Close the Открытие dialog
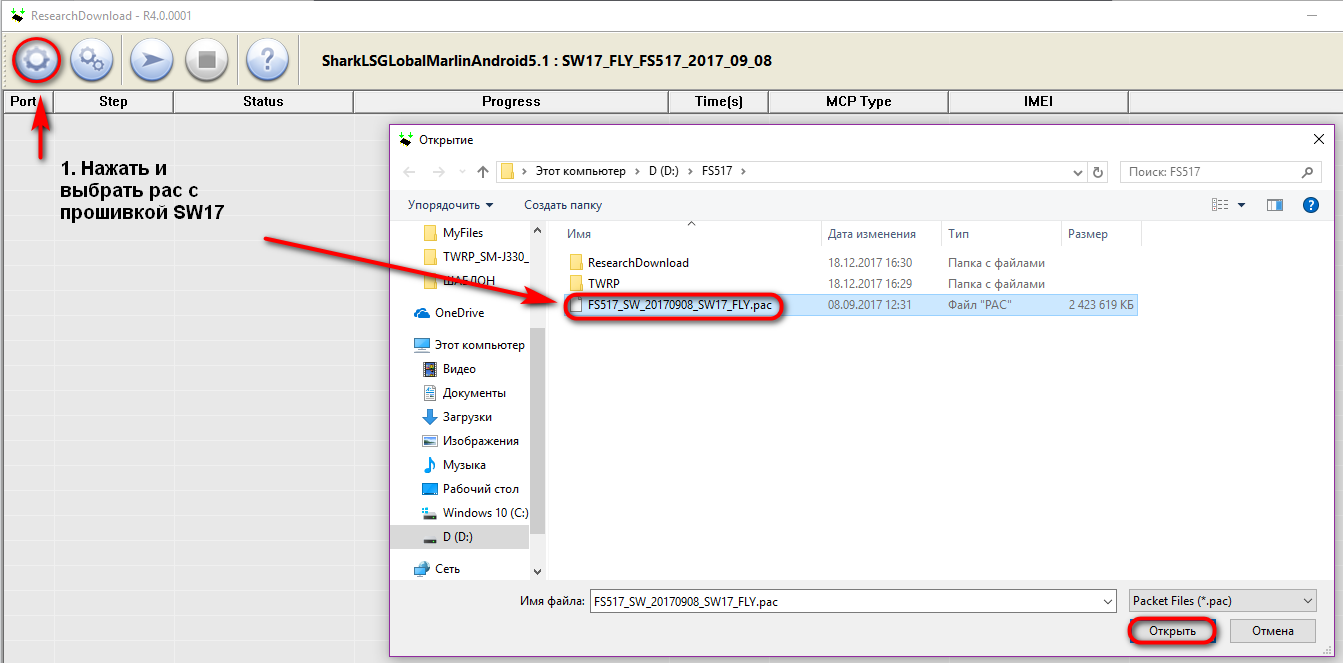The width and height of the screenshot is (1343, 663). 1317,140
